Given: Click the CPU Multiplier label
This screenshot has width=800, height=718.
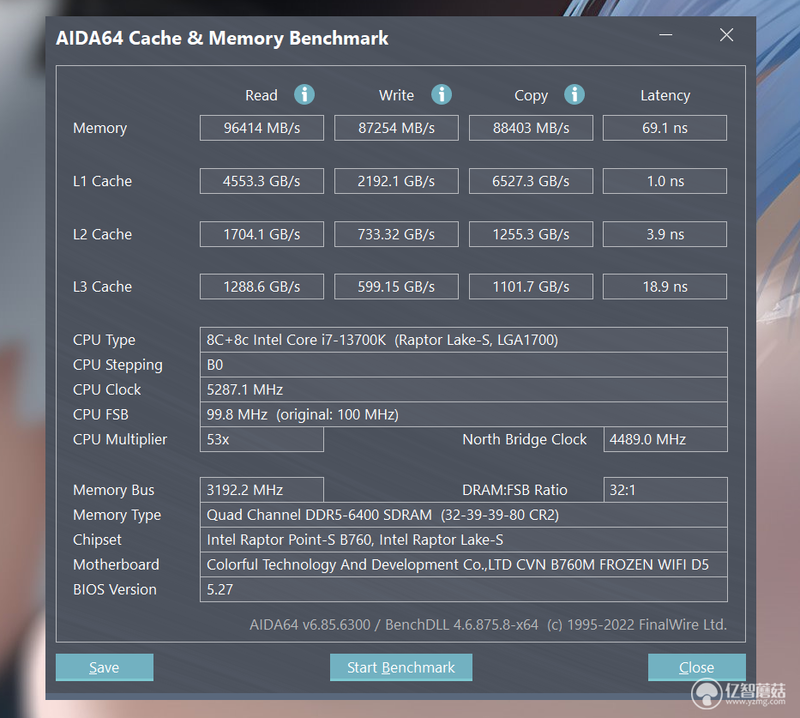Looking at the screenshot, I should click(120, 440).
